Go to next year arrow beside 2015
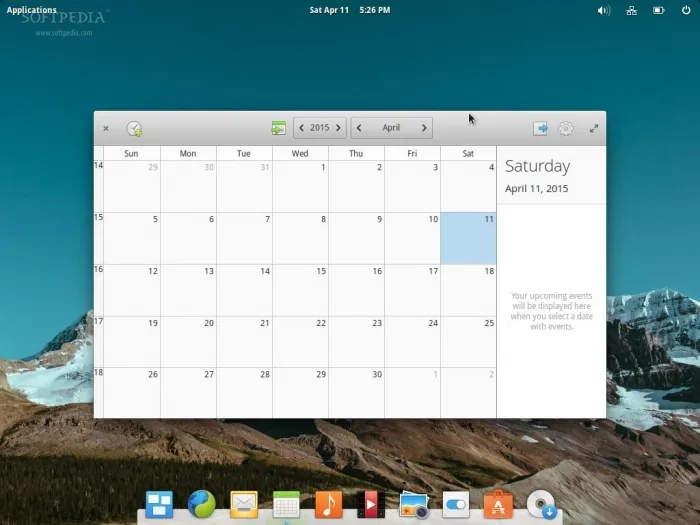 click(x=338, y=128)
